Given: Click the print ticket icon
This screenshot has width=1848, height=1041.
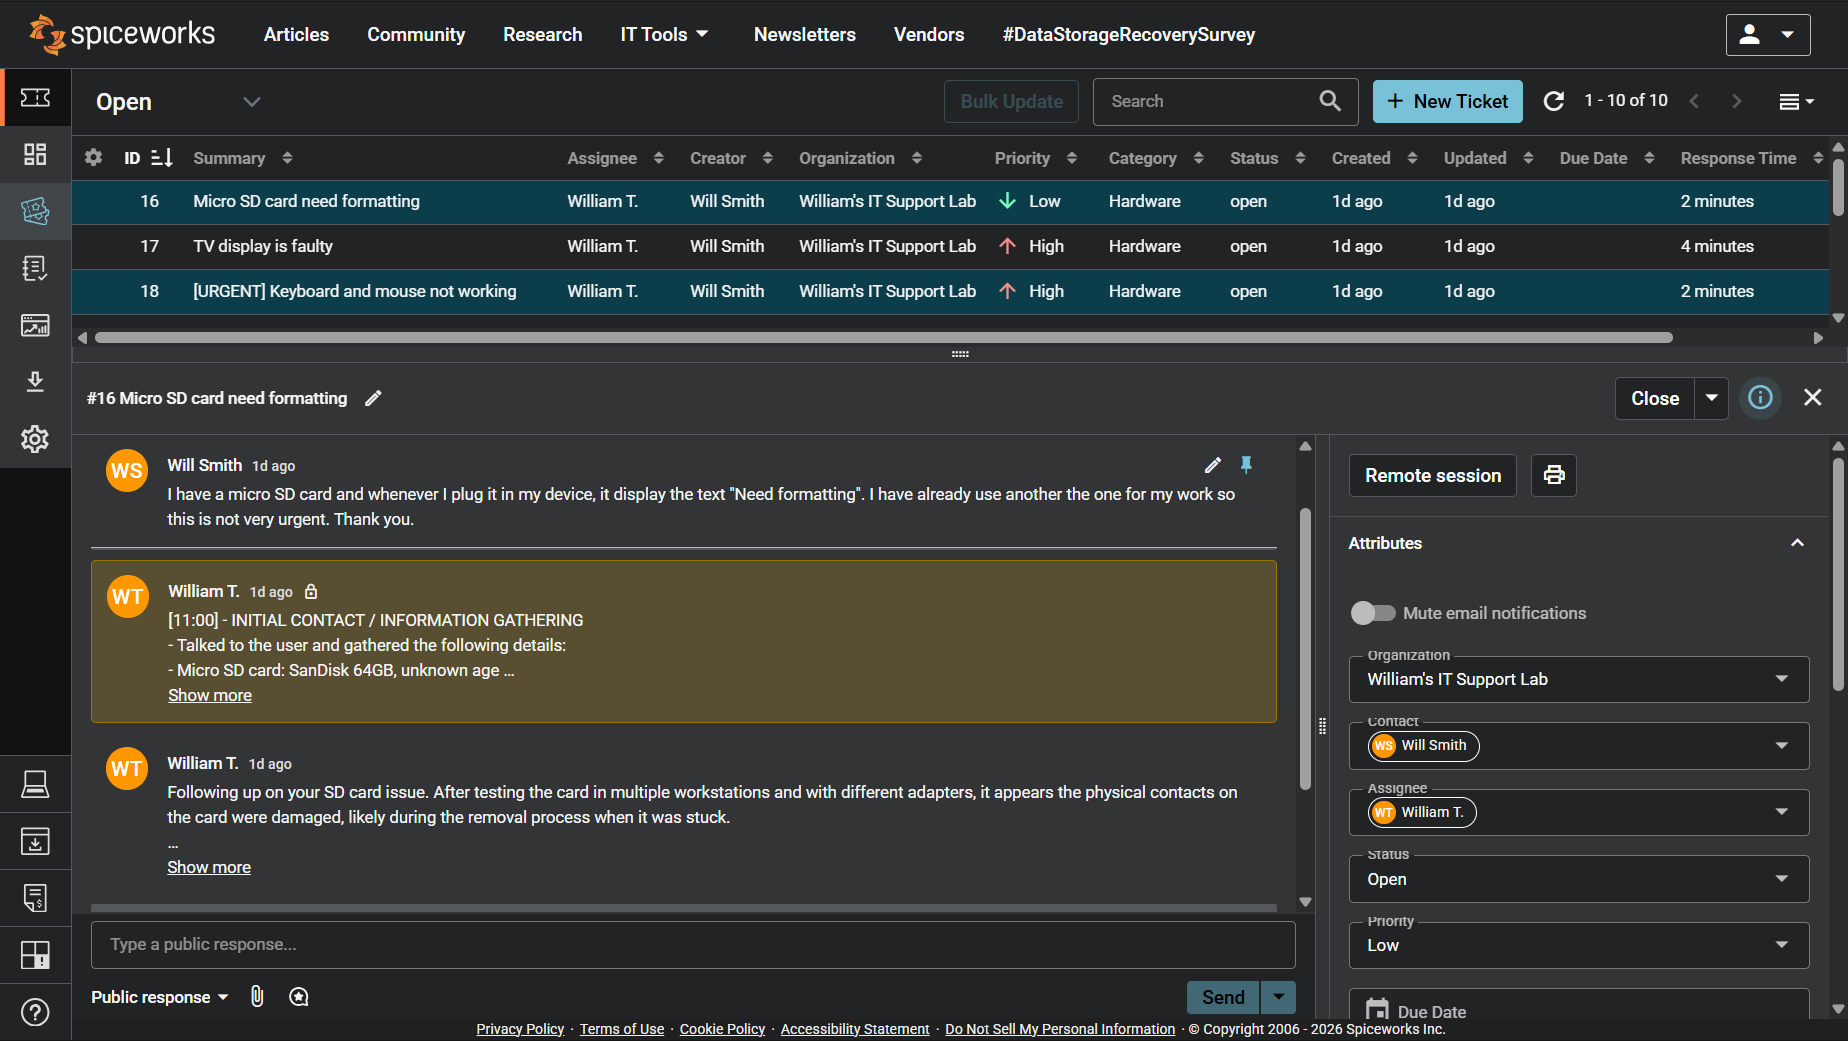Looking at the screenshot, I should pos(1553,475).
